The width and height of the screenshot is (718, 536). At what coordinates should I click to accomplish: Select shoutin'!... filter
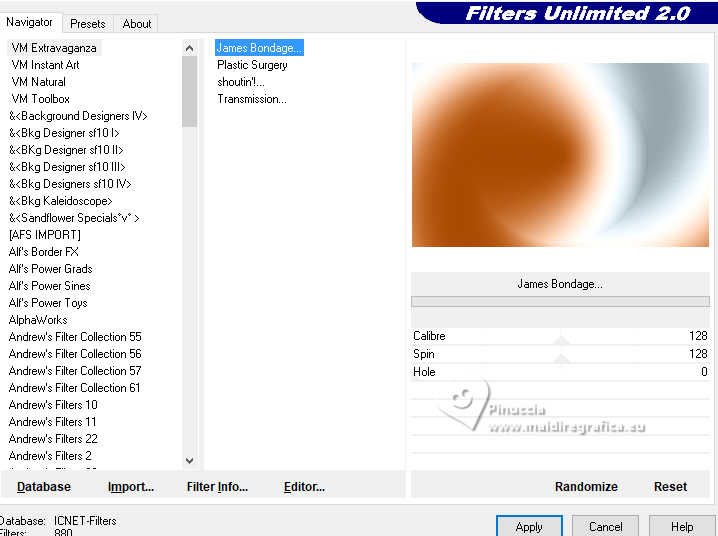[241, 82]
